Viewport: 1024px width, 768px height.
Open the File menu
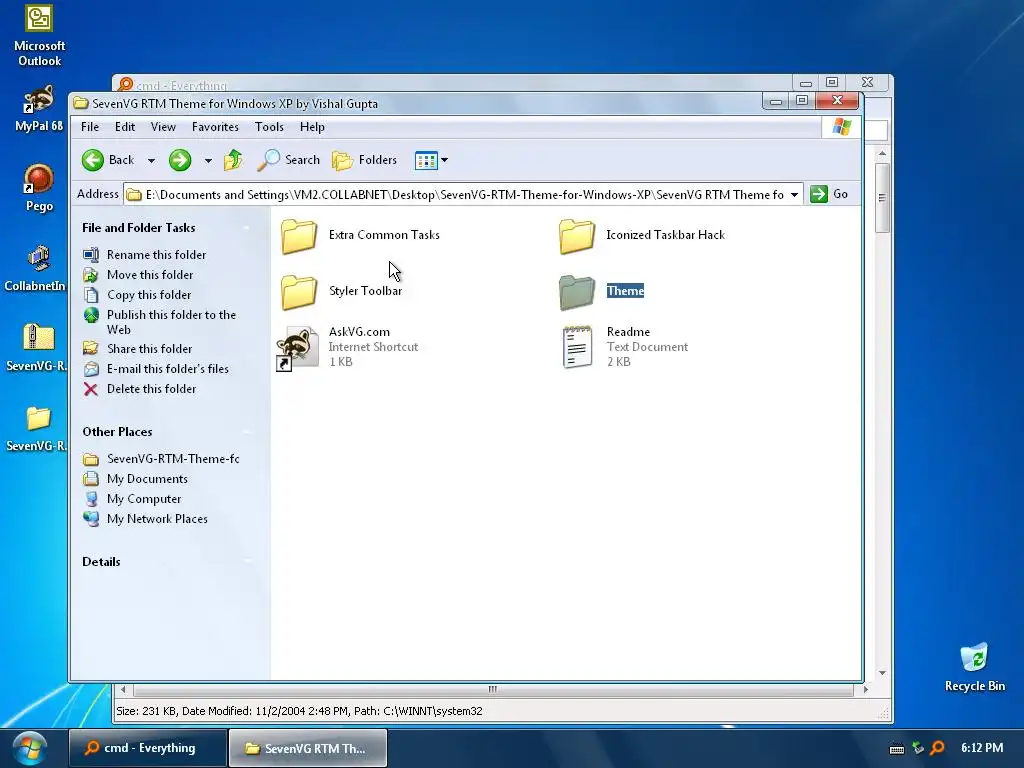pyautogui.click(x=89, y=127)
